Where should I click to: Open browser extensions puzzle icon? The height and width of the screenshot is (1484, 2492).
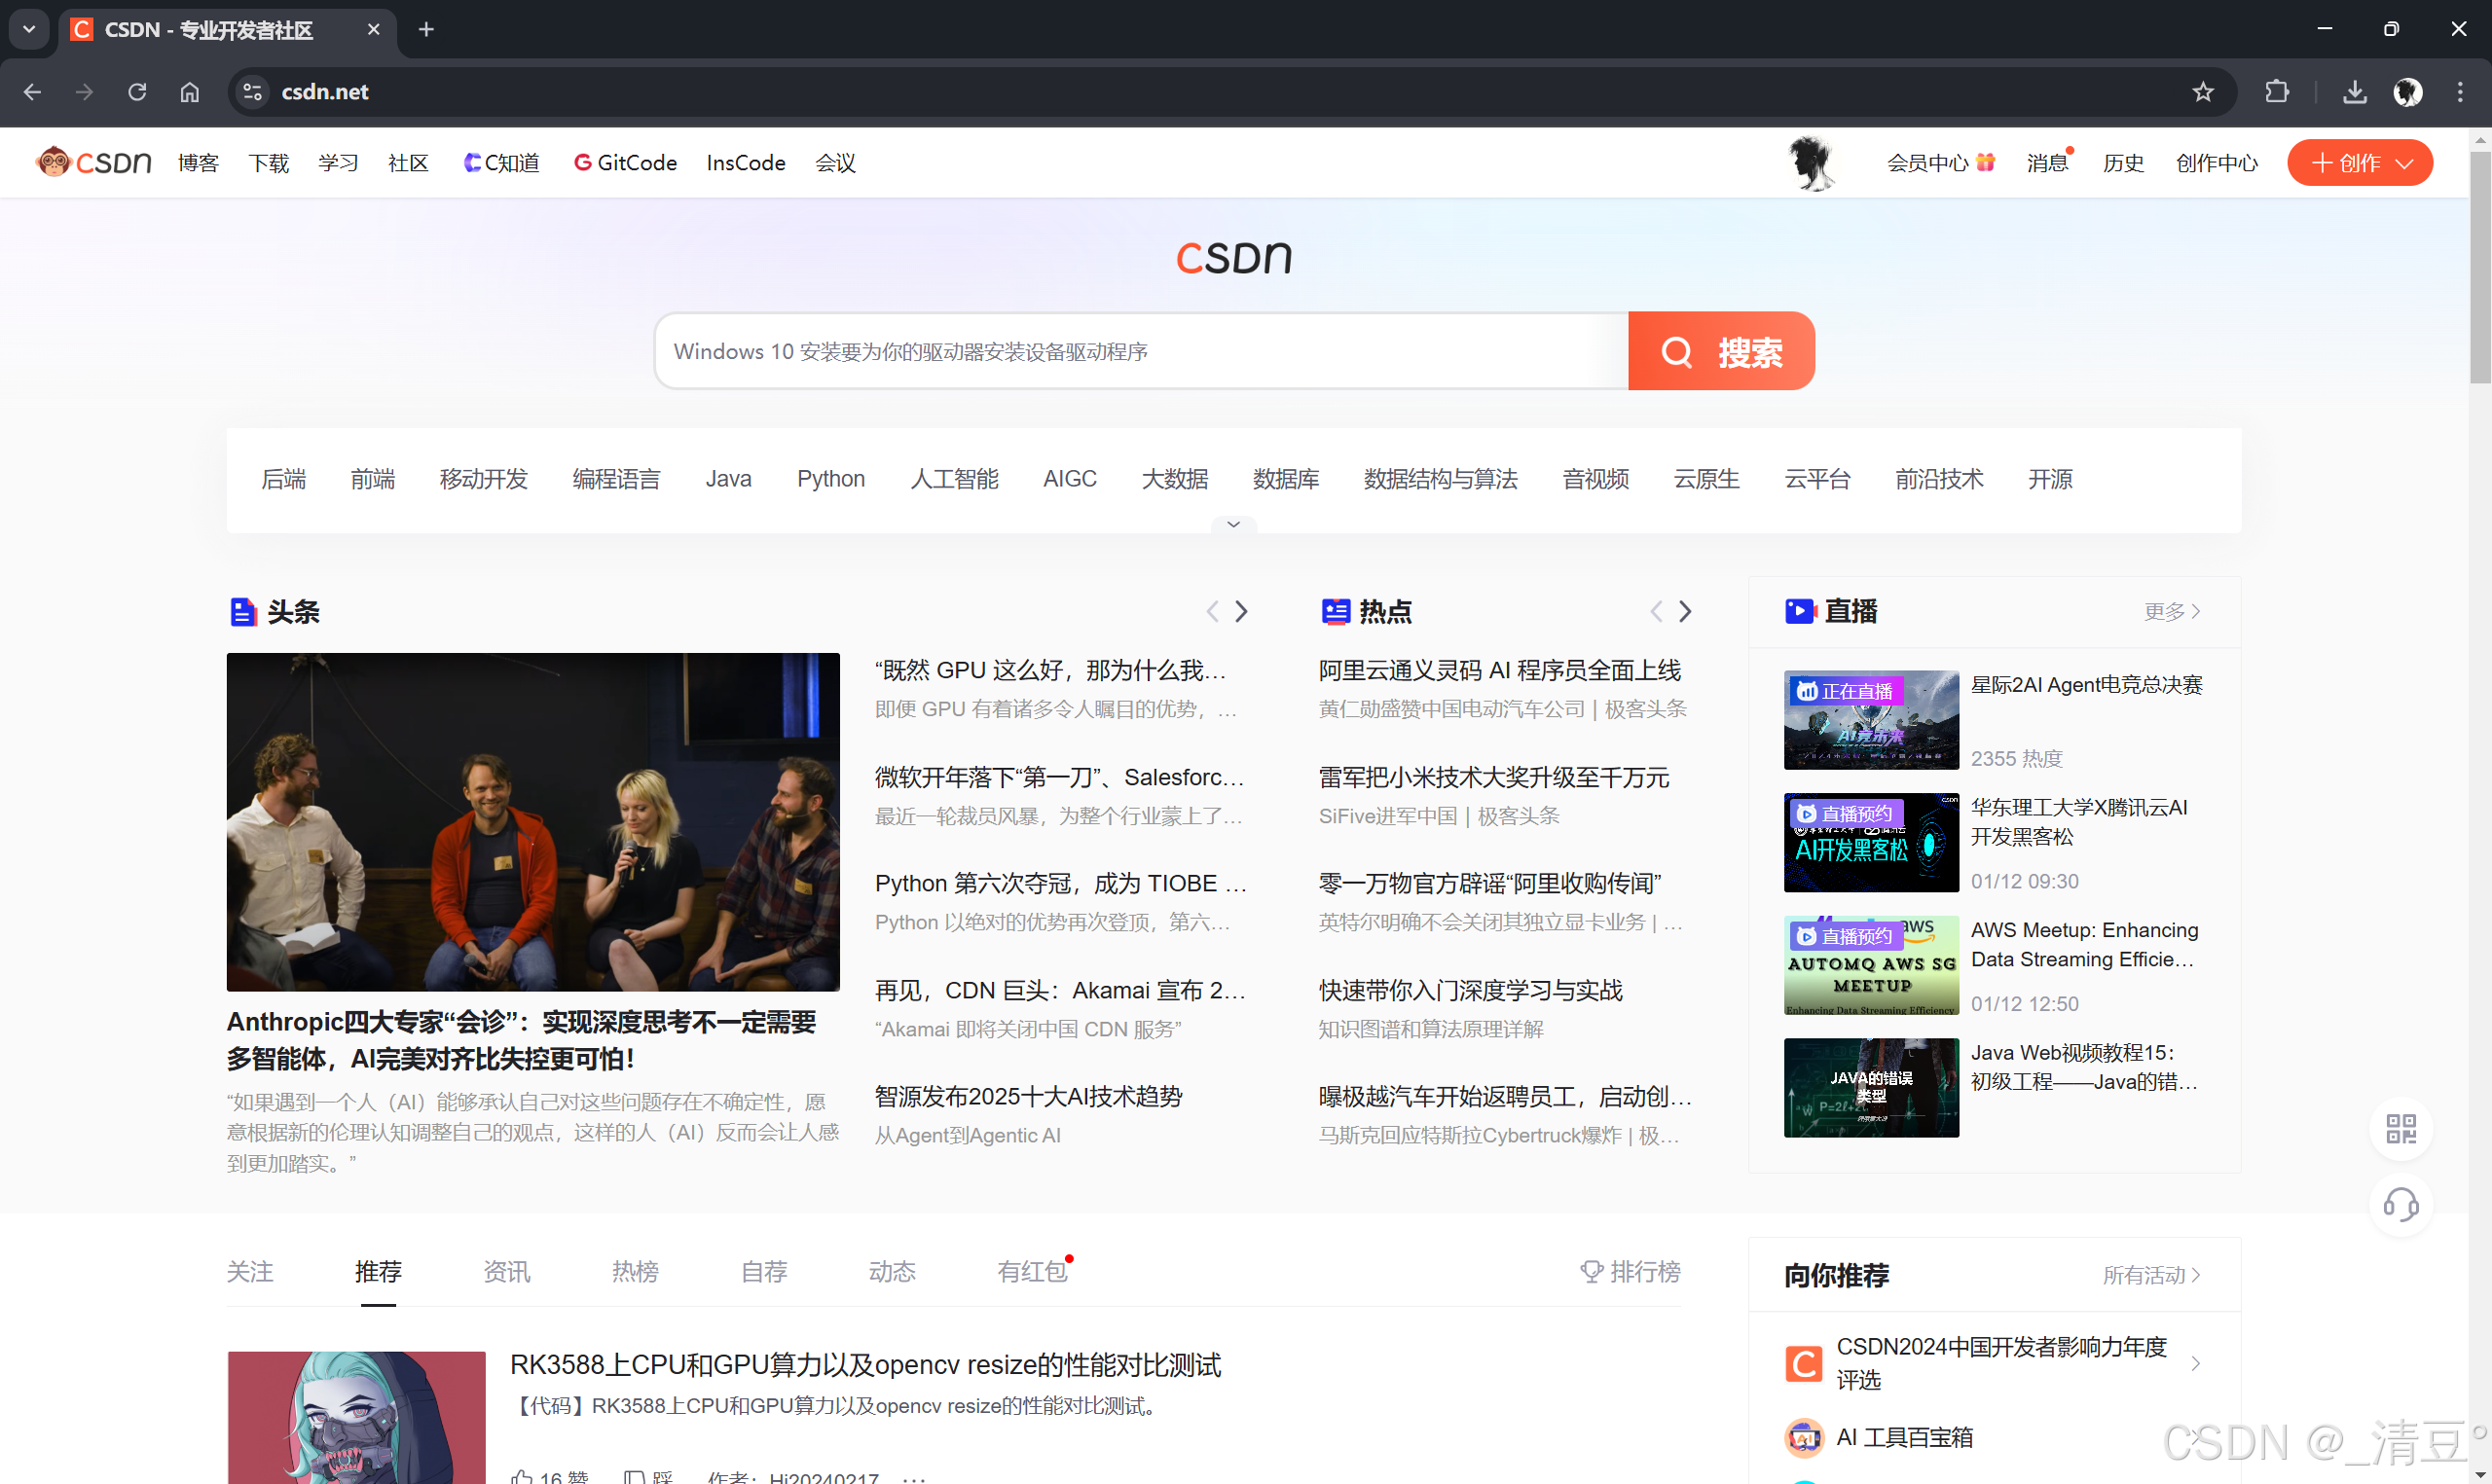(x=2277, y=92)
